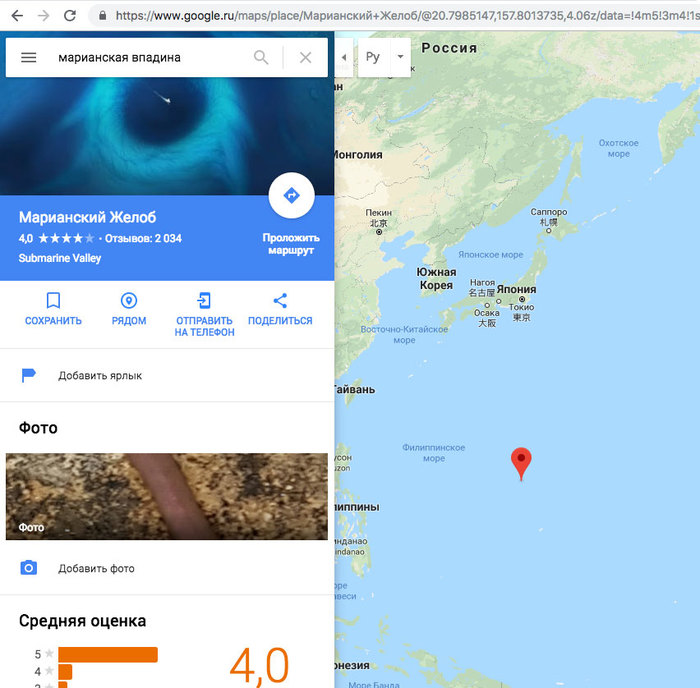Collapse the side panel arrow
700x688 pixels.
tap(345, 57)
